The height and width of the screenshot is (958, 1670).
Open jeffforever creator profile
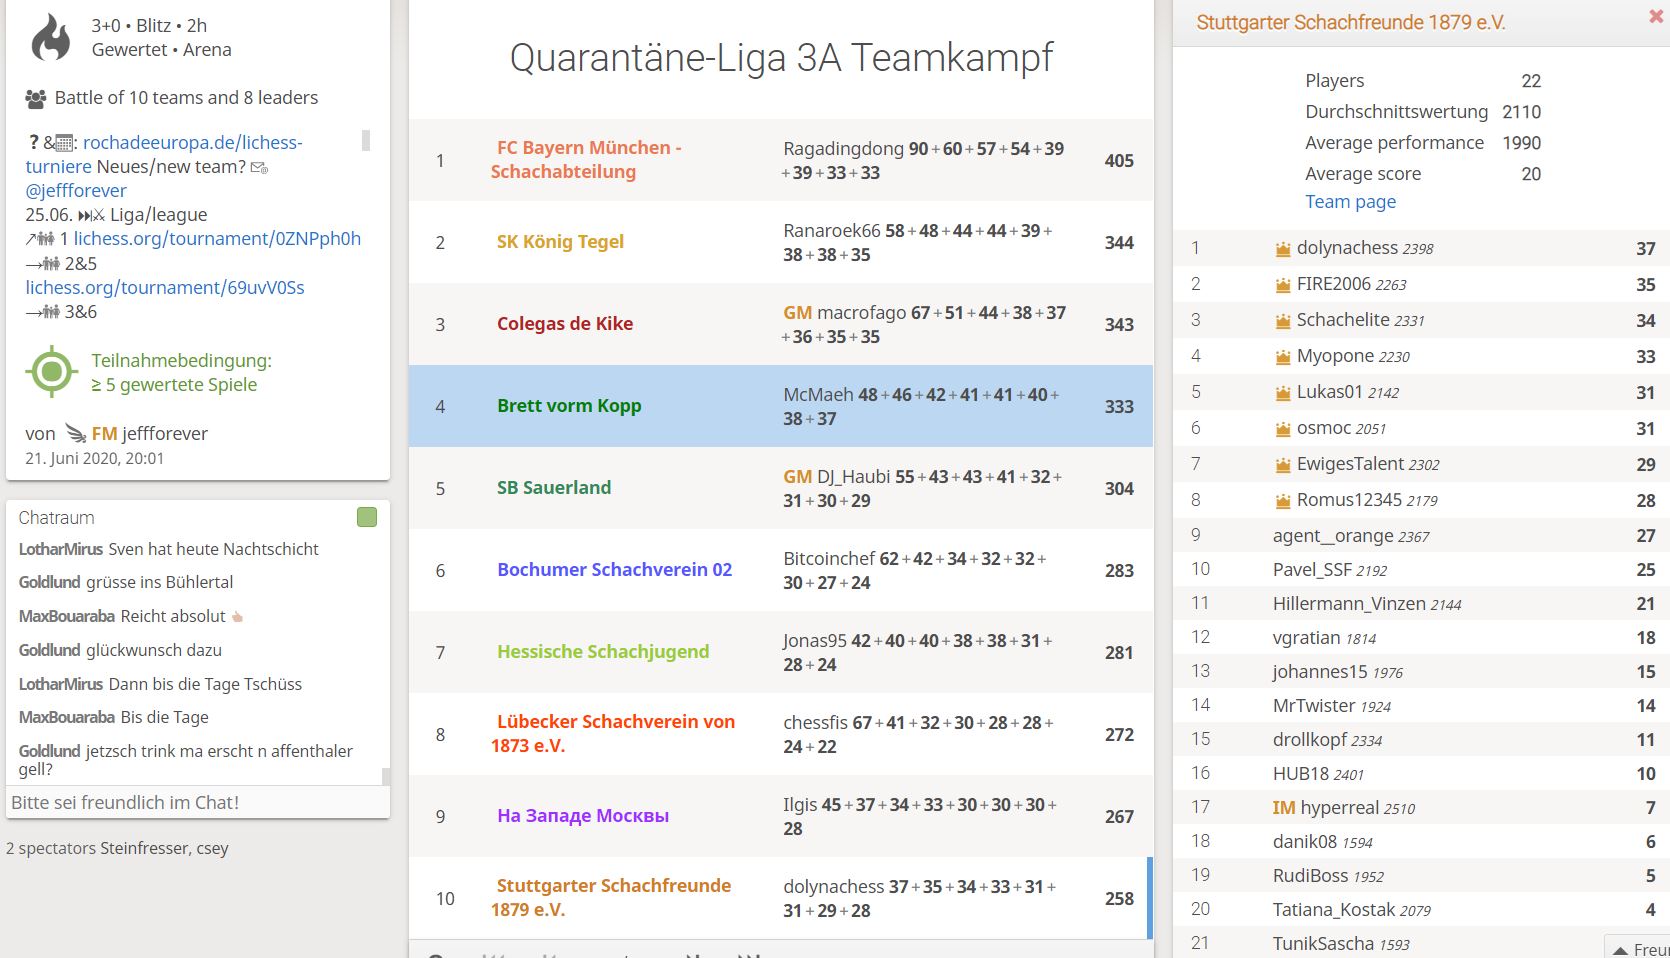(150, 433)
